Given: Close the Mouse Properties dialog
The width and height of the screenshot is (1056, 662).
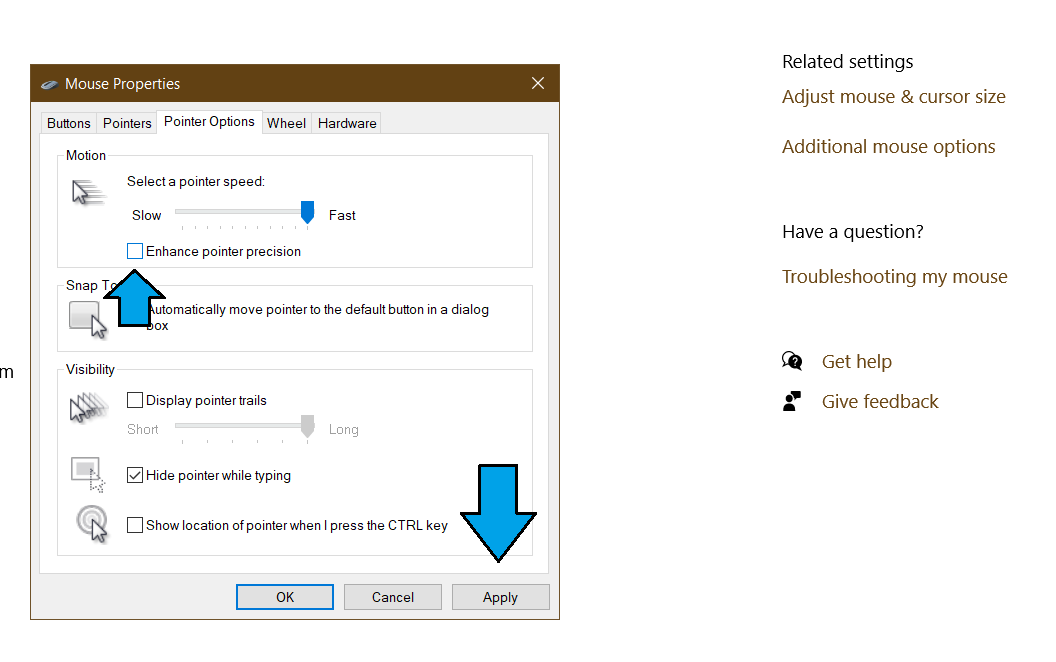Looking at the screenshot, I should click(537, 84).
